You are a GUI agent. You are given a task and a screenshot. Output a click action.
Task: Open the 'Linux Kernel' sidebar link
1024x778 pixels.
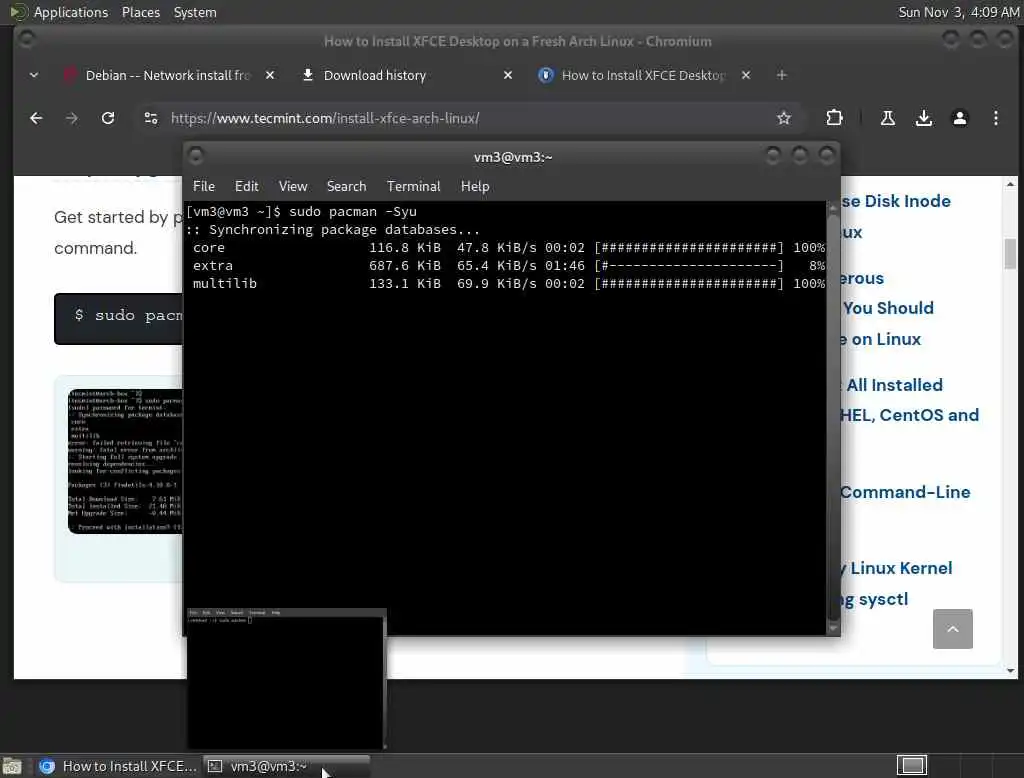coord(900,568)
